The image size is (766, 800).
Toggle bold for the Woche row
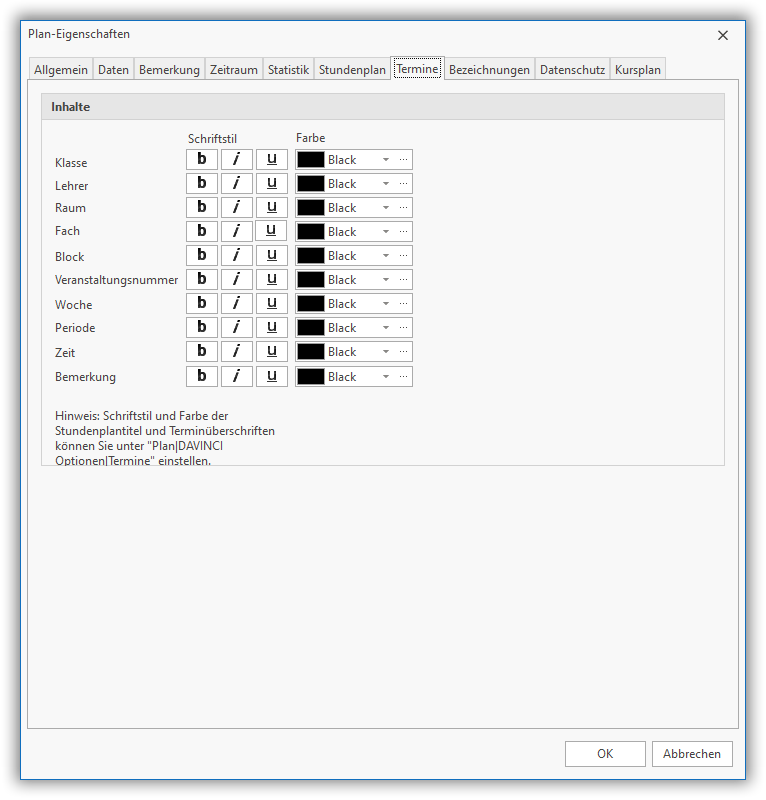click(202, 303)
